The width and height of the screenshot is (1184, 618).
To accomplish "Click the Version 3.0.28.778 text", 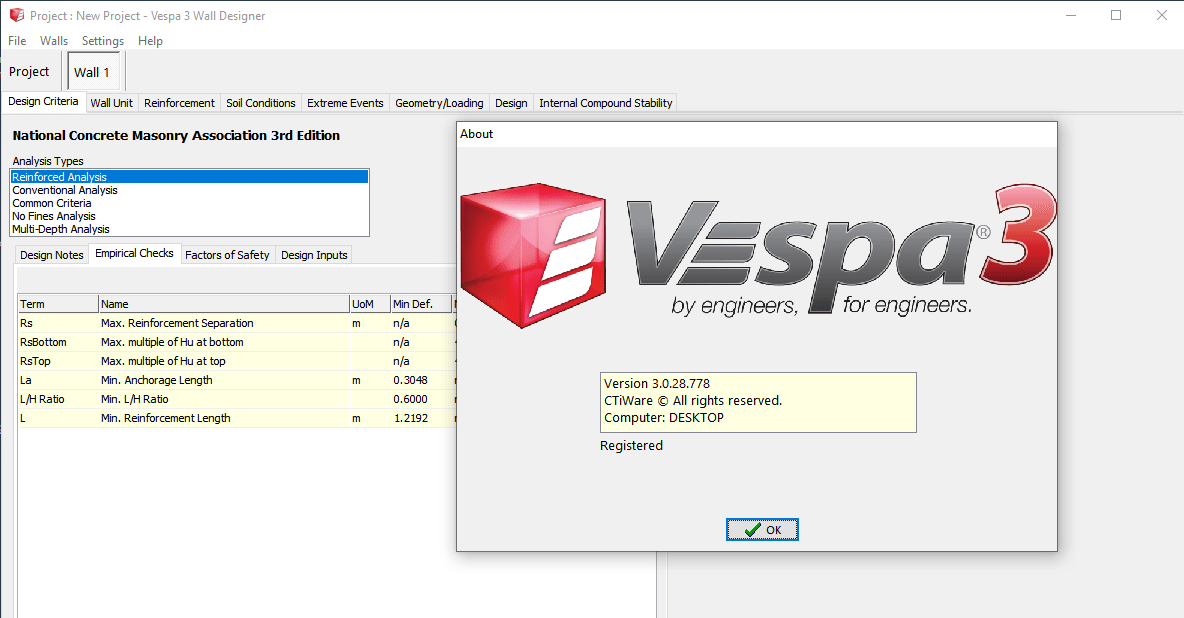I will 657,384.
